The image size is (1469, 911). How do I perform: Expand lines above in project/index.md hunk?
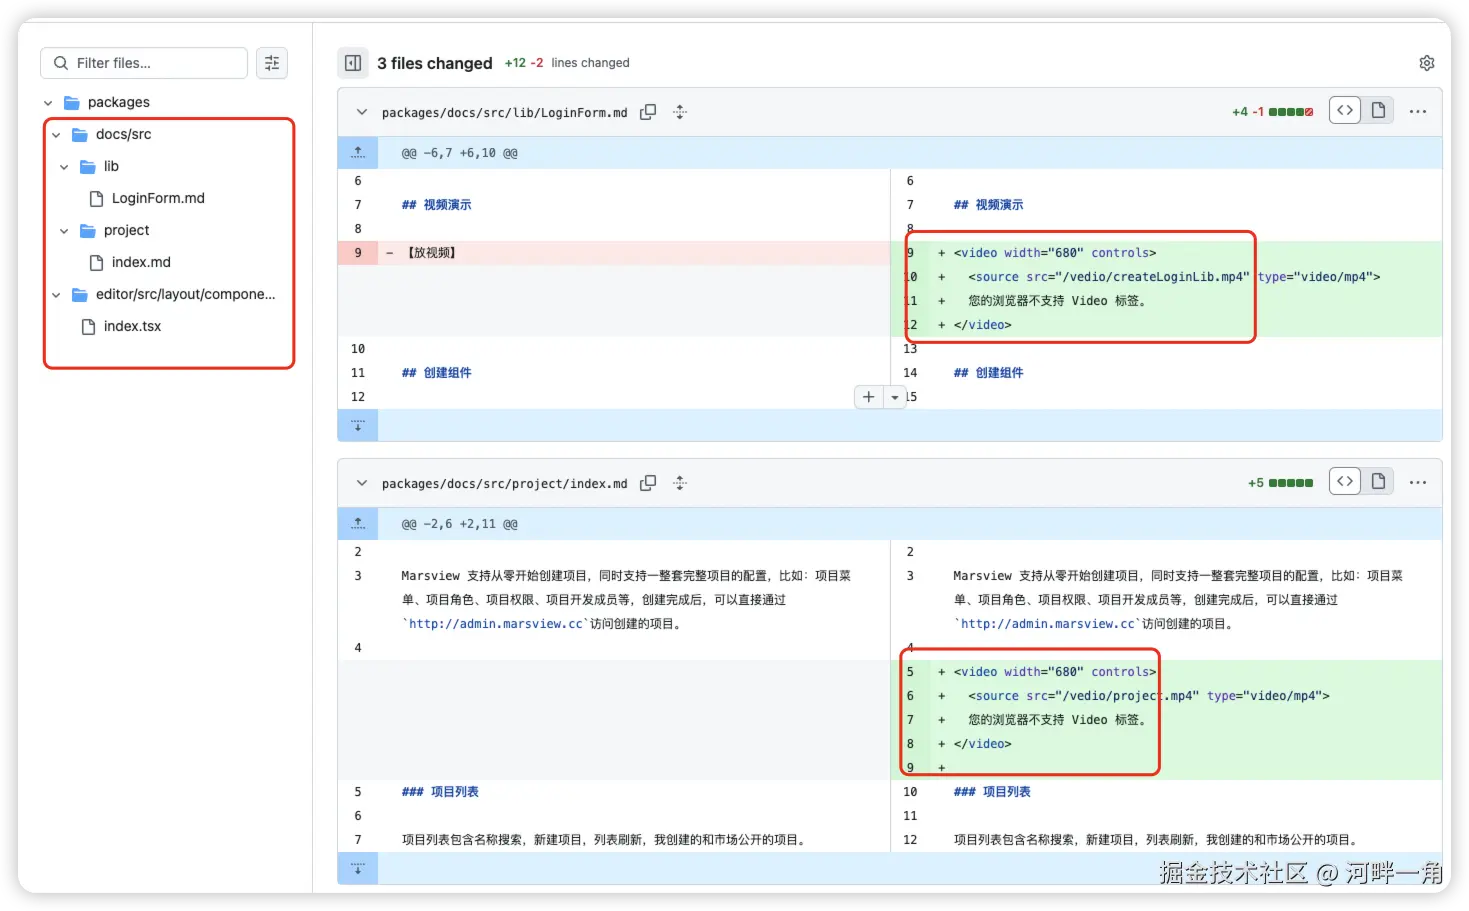tap(358, 524)
